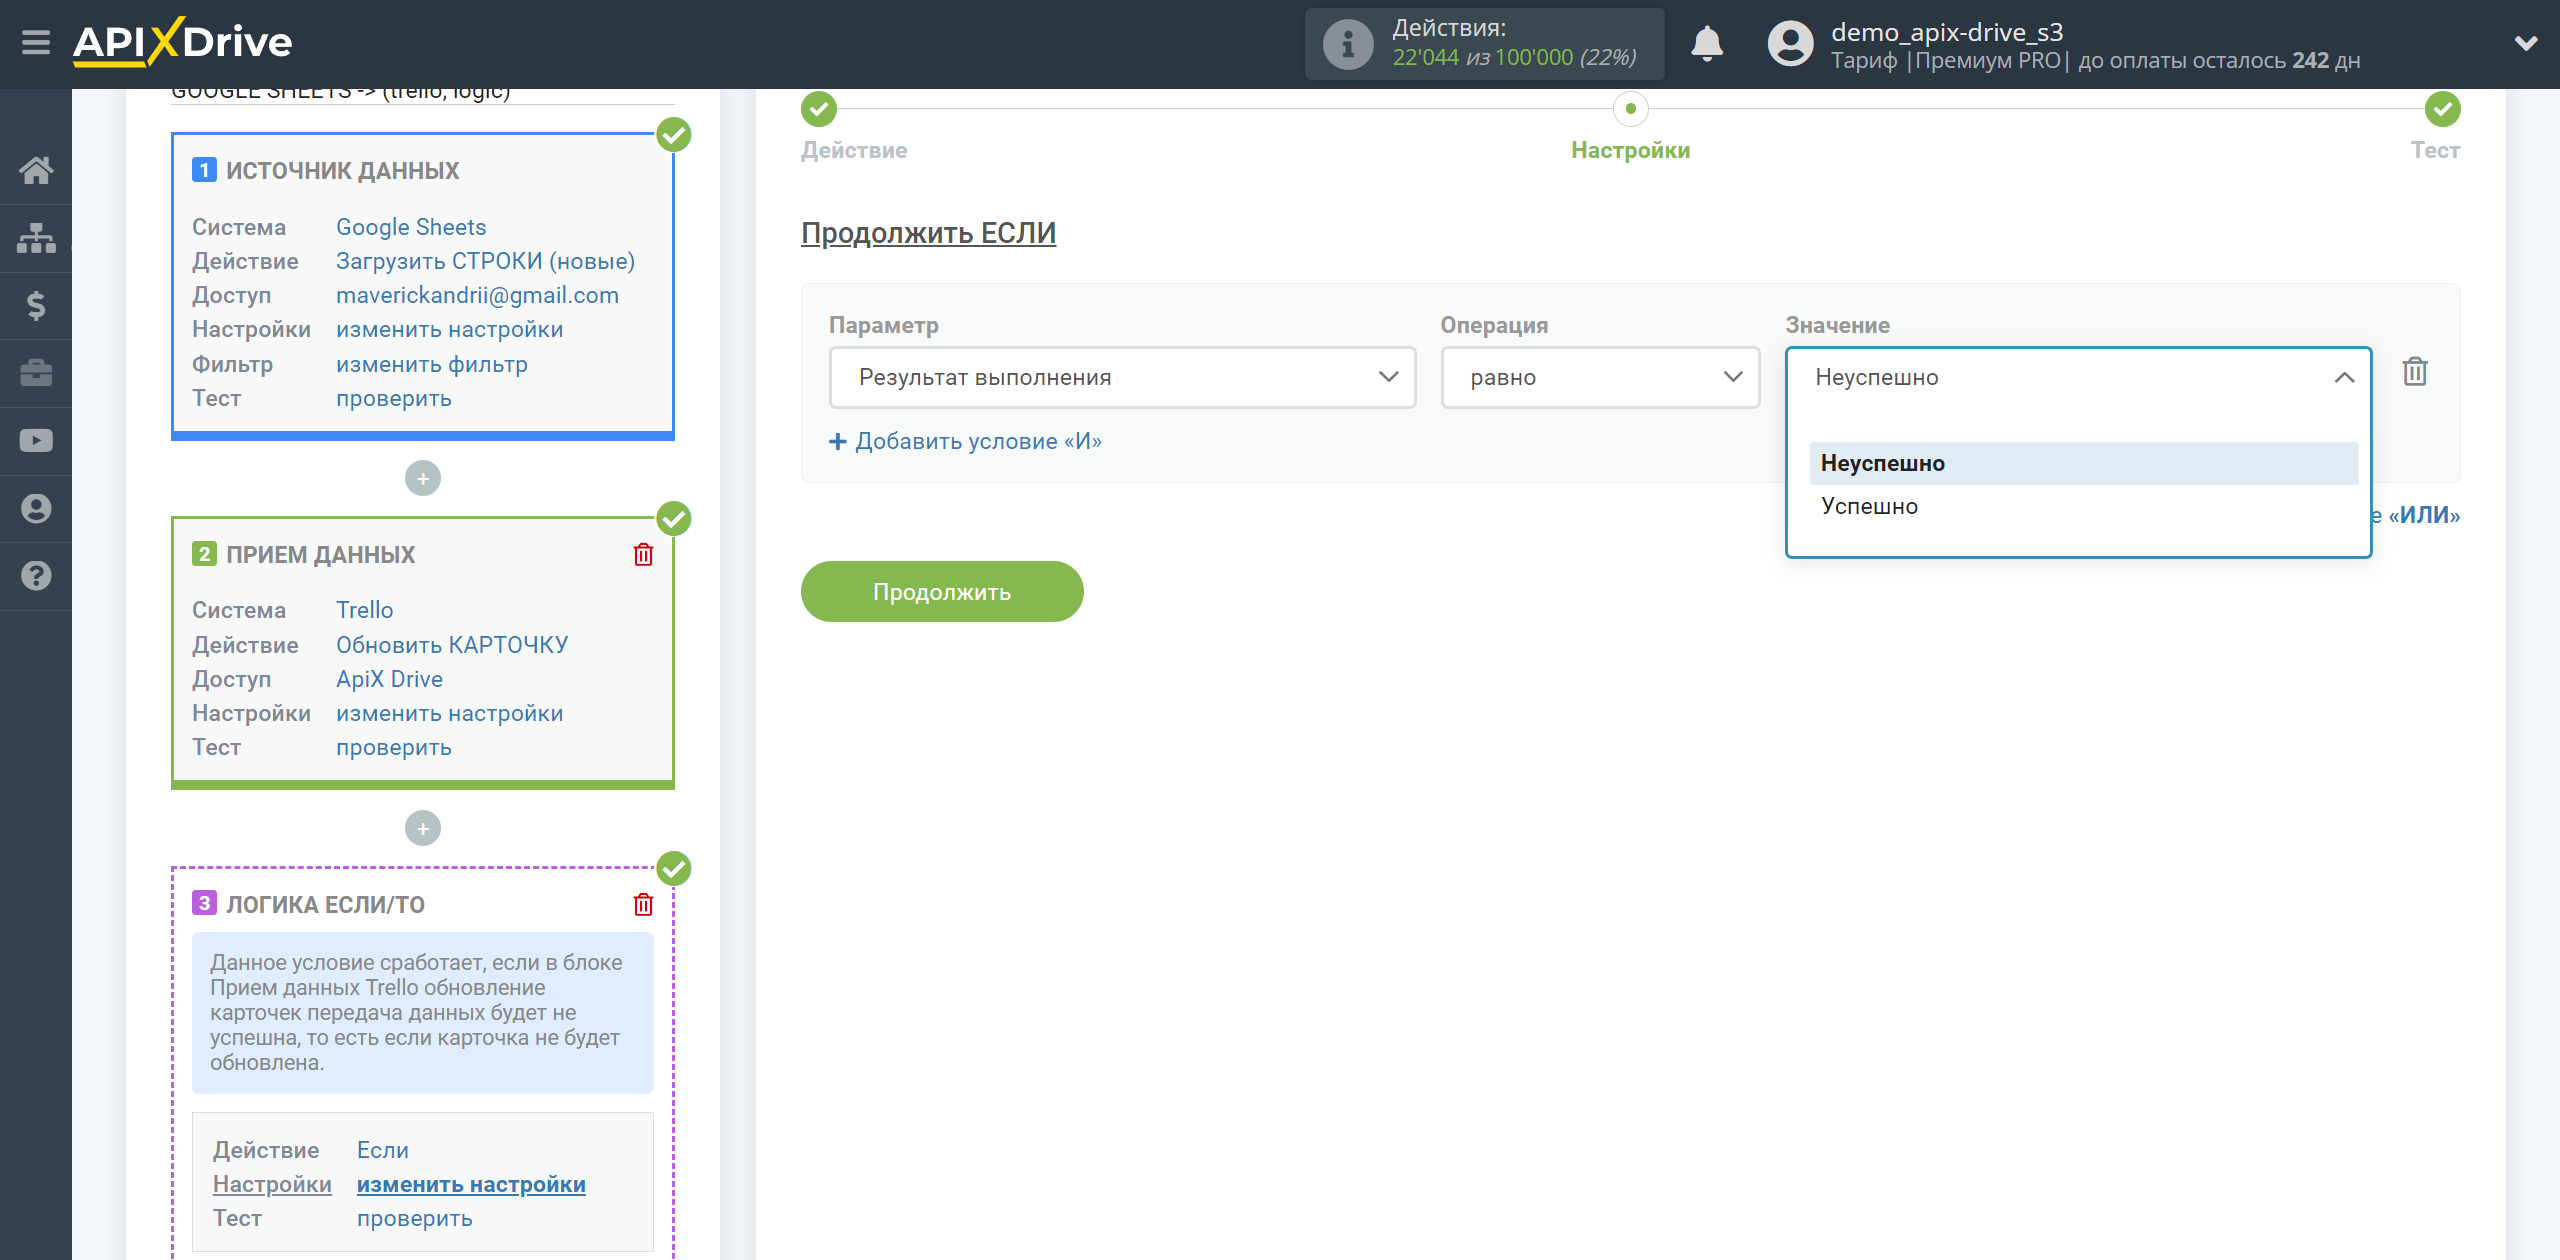This screenshot has height=1260, width=2560.
Task: Click the green Продолжить button
Action: [942, 591]
